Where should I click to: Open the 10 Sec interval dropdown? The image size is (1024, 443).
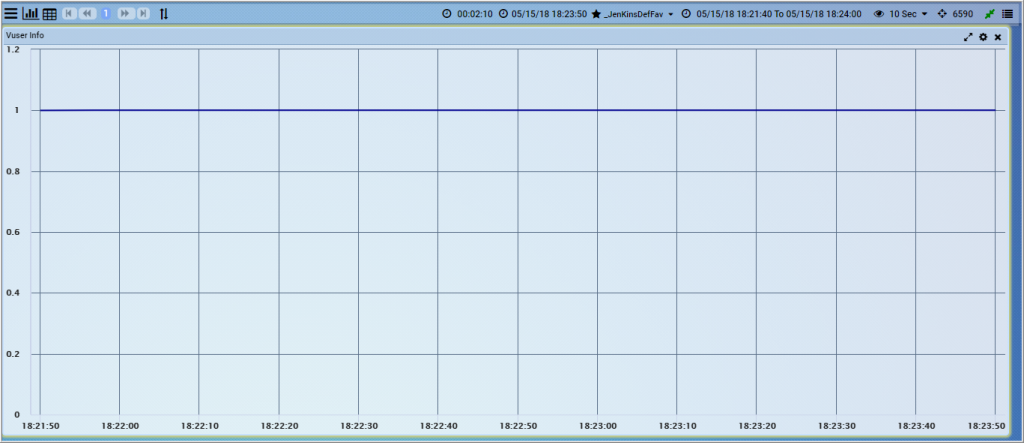(x=908, y=14)
